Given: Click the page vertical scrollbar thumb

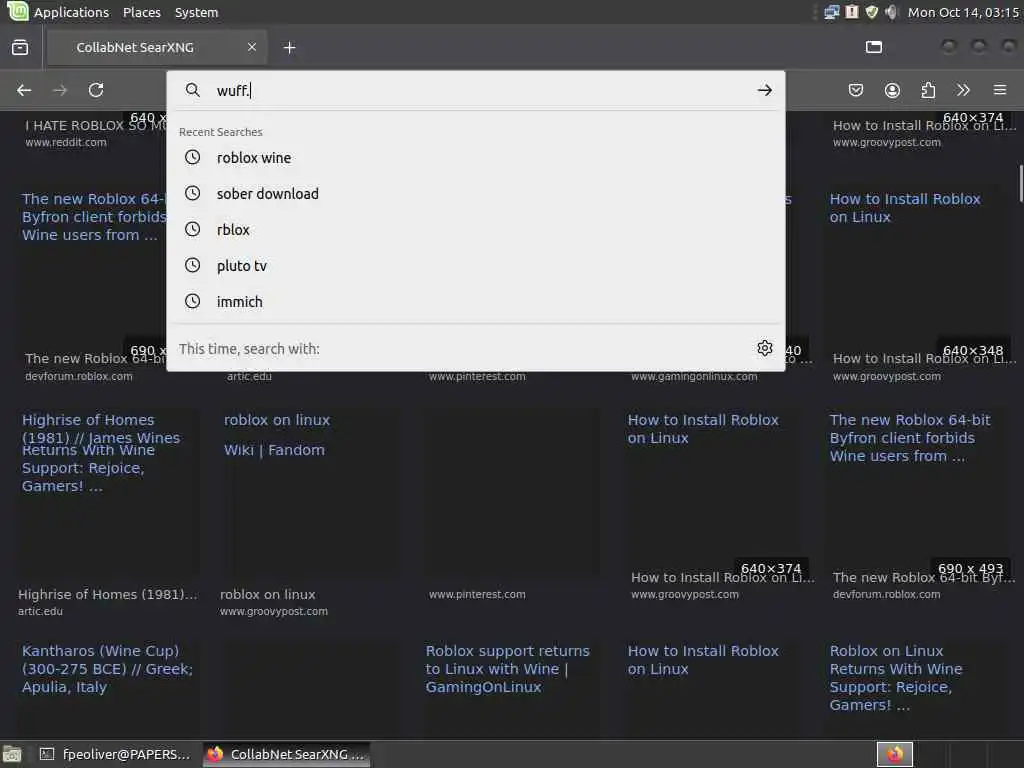Looking at the screenshot, I should click(1021, 184).
